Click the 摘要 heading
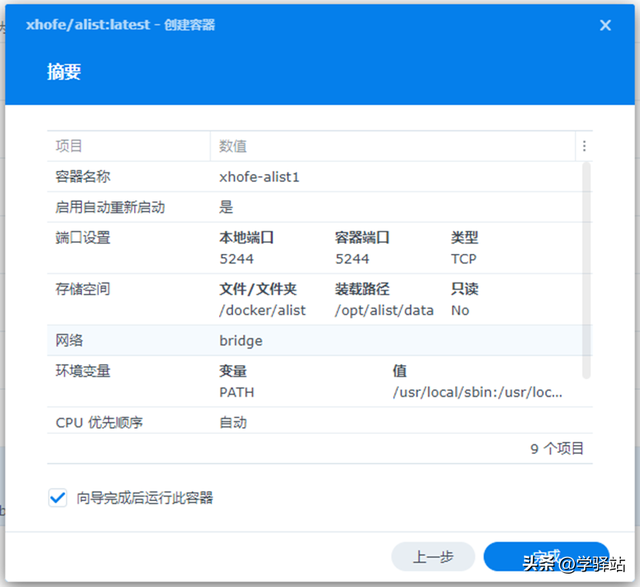The image size is (640, 587). point(64,72)
